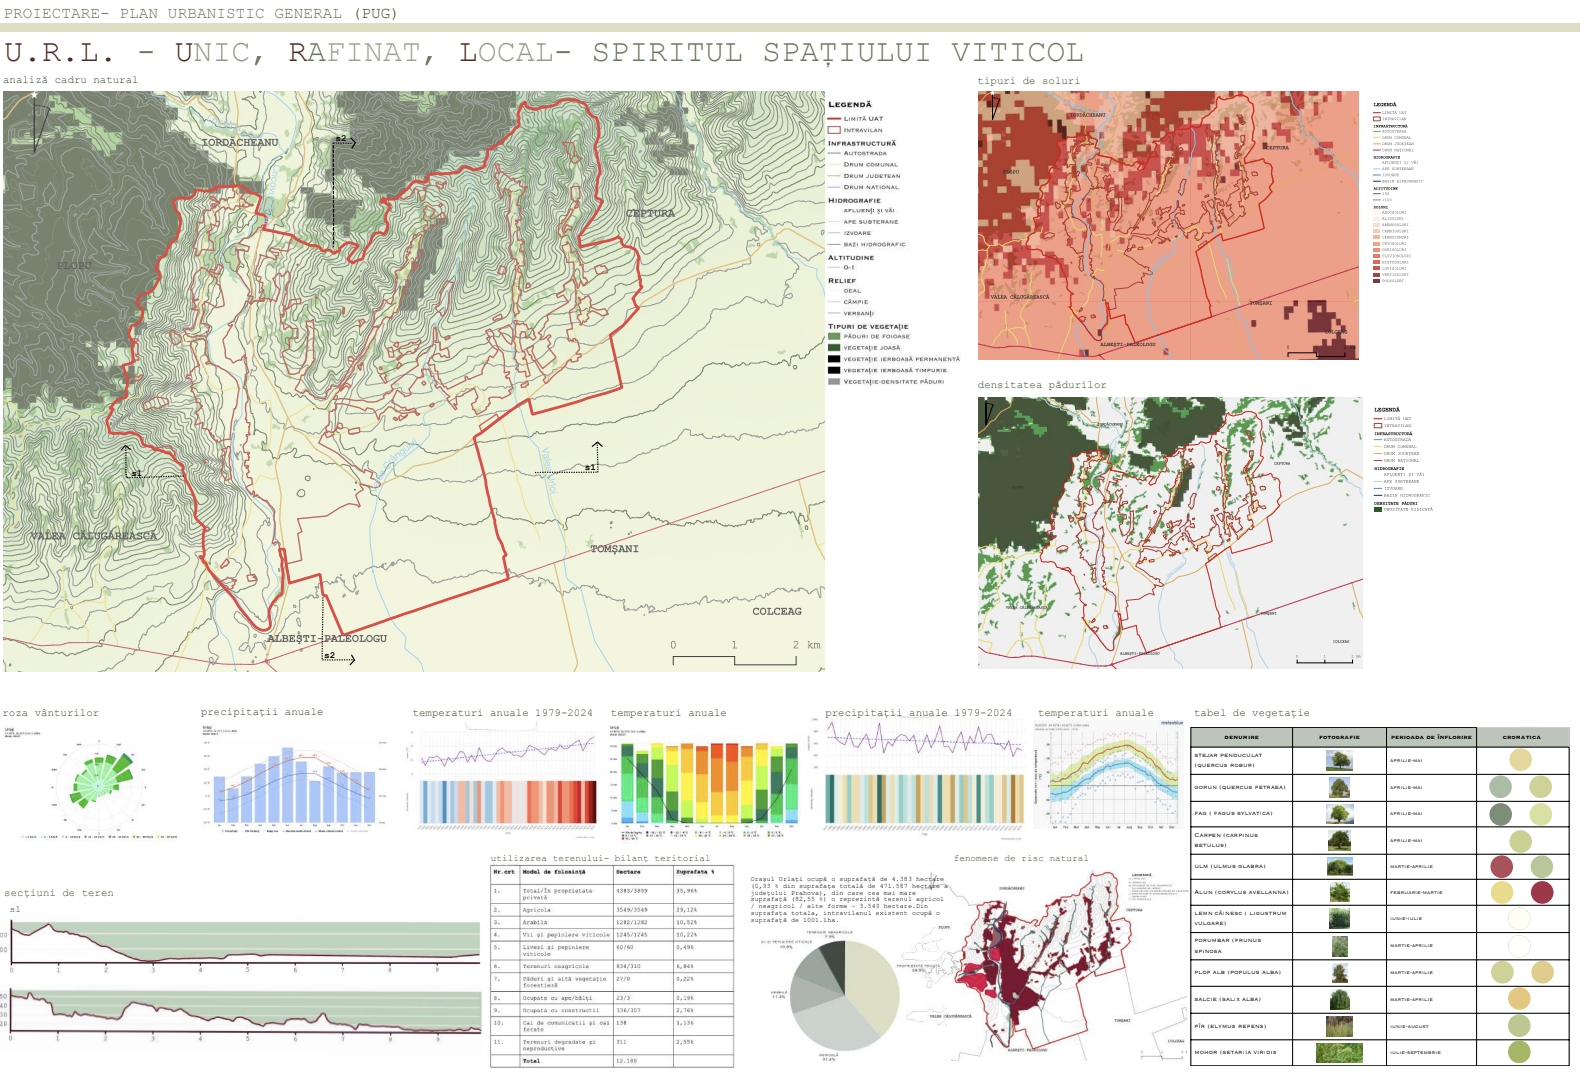Click the "precipitații anuale 1979-2024" chart title
Screen dimensions: 1580x1080
(x=918, y=713)
